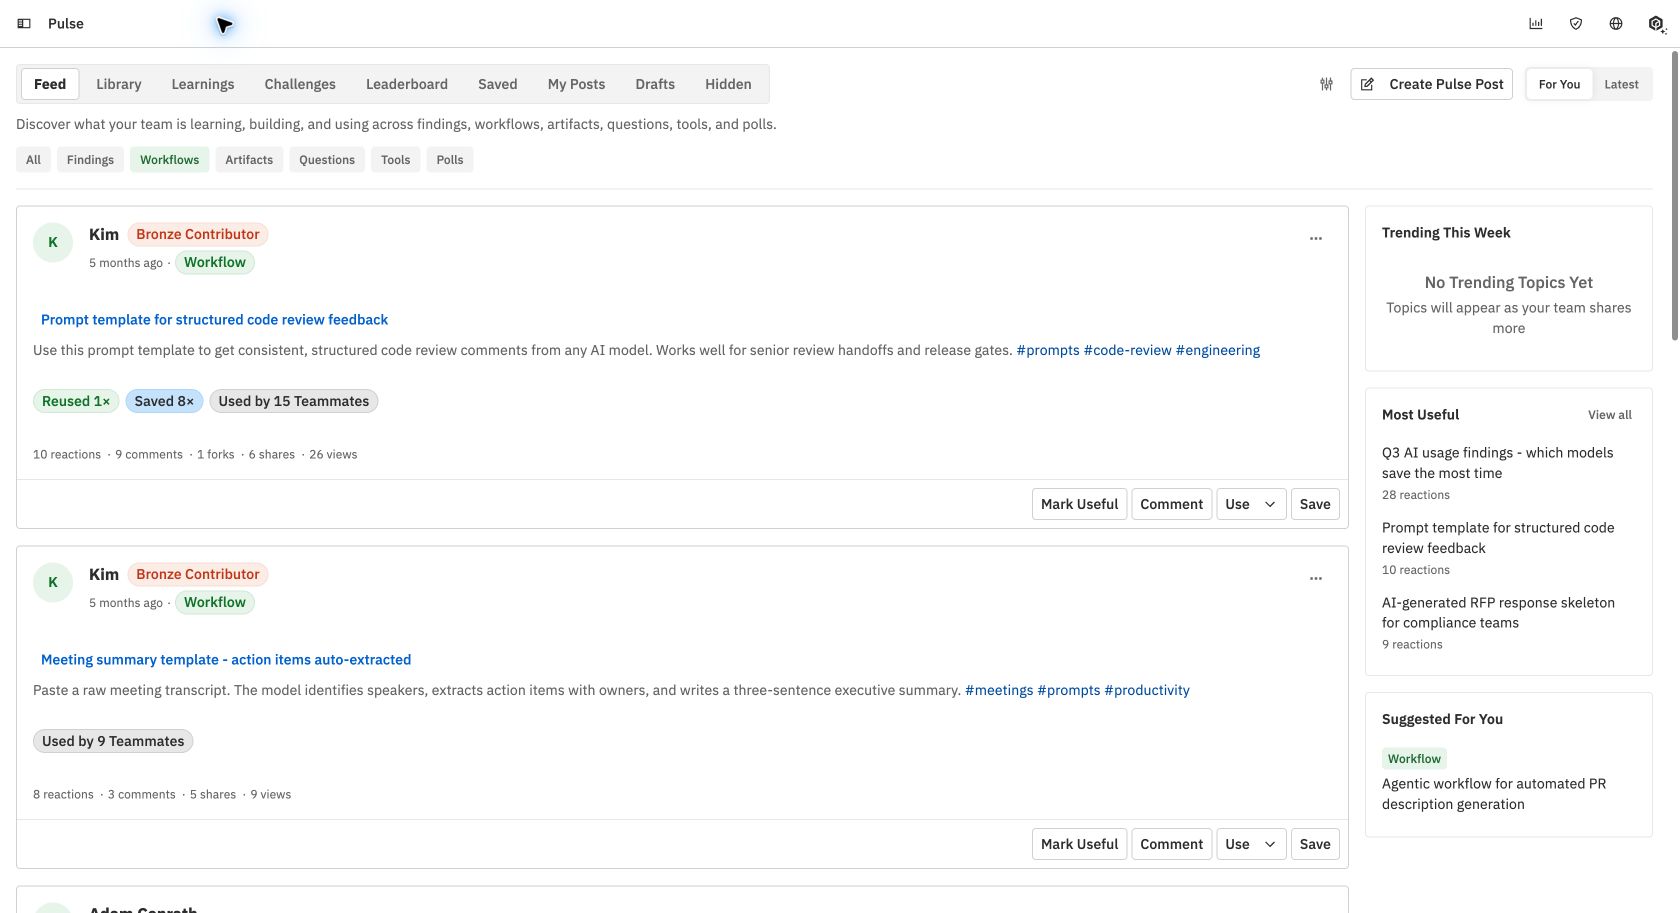
Task: Open Prompt template for structured code review post title
Action: point(214,320)
